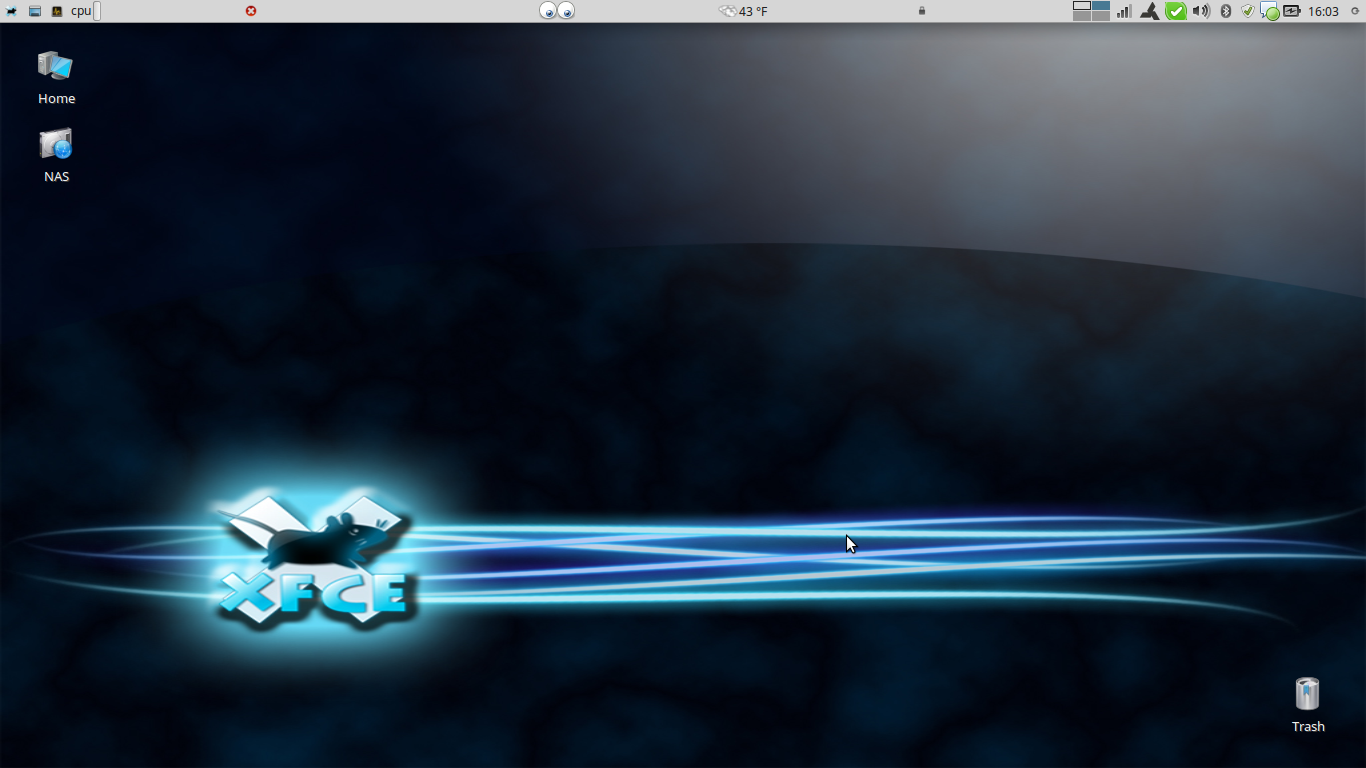Open the volume speaker icon
1366x768 pixels.
click(x=1201, y=11)
